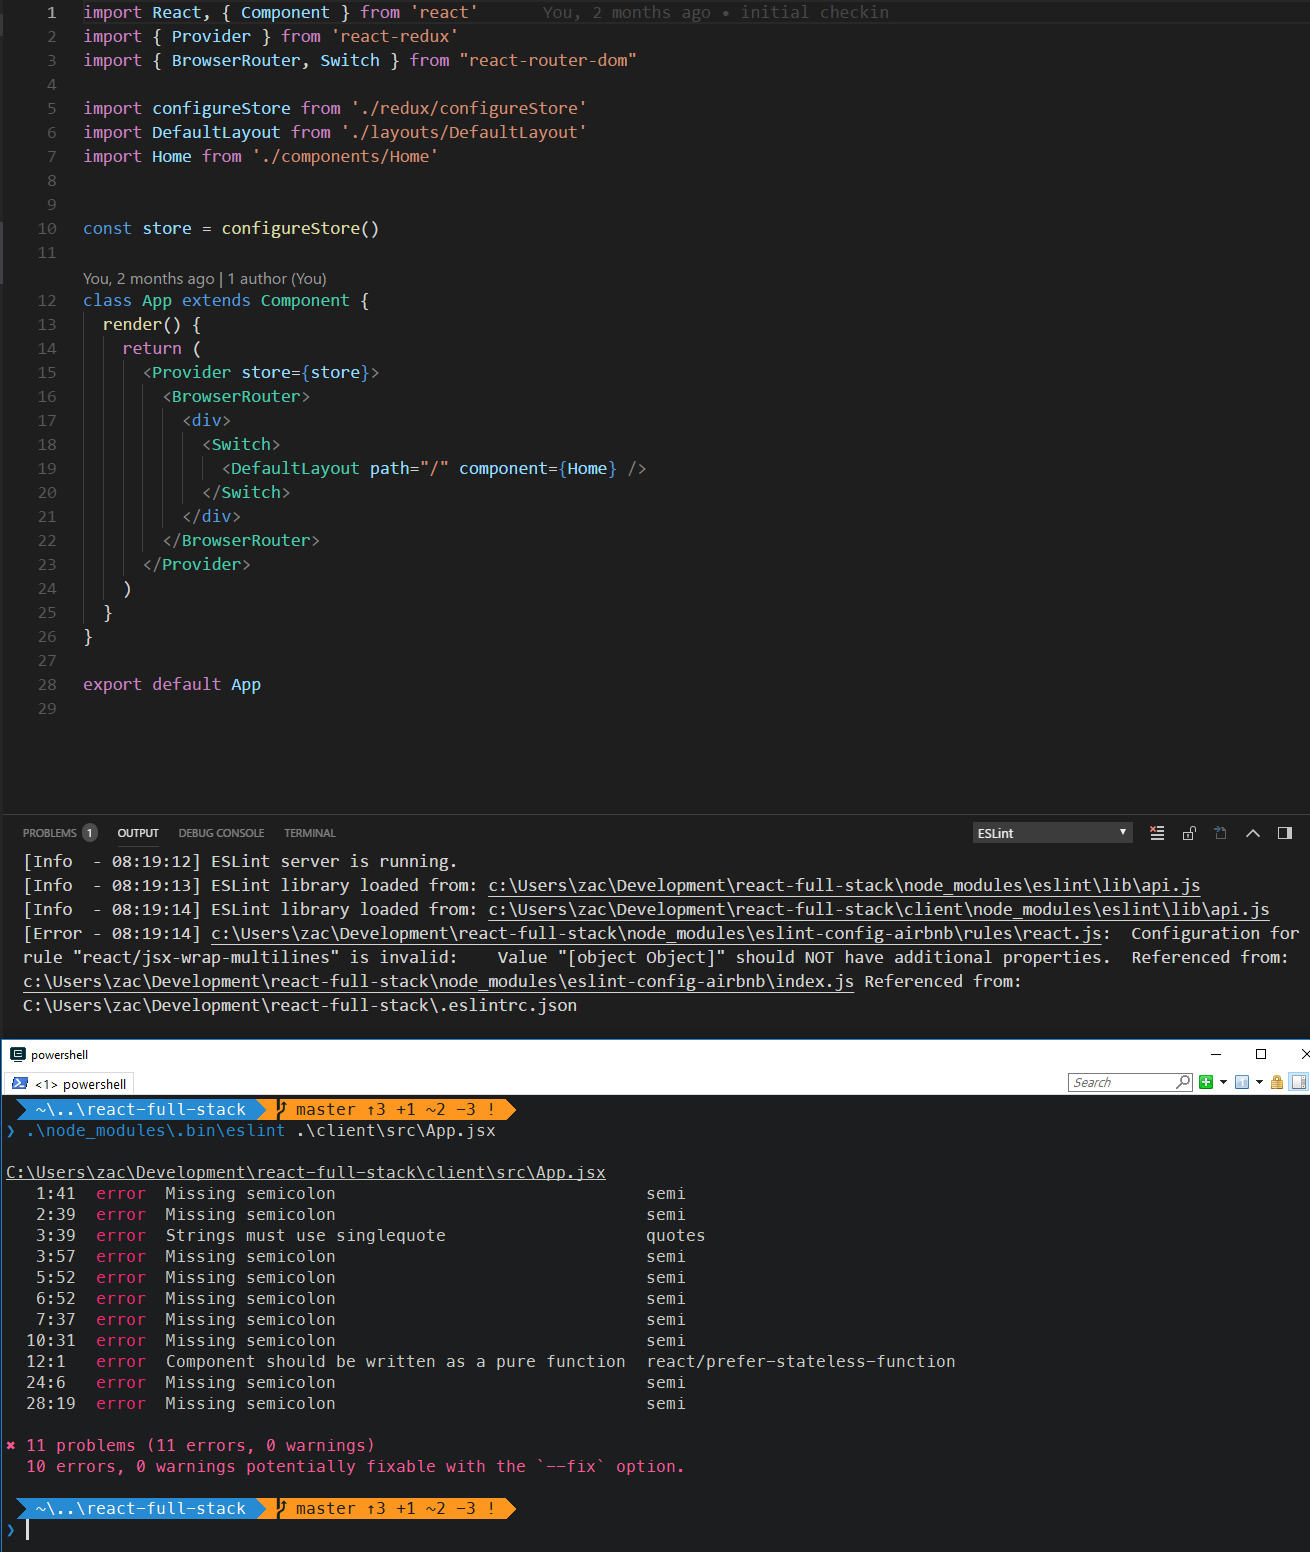Click 'configureStore()' on line 10
Viewport: 1310px width, 1552px height.
(x=300, y=229)
